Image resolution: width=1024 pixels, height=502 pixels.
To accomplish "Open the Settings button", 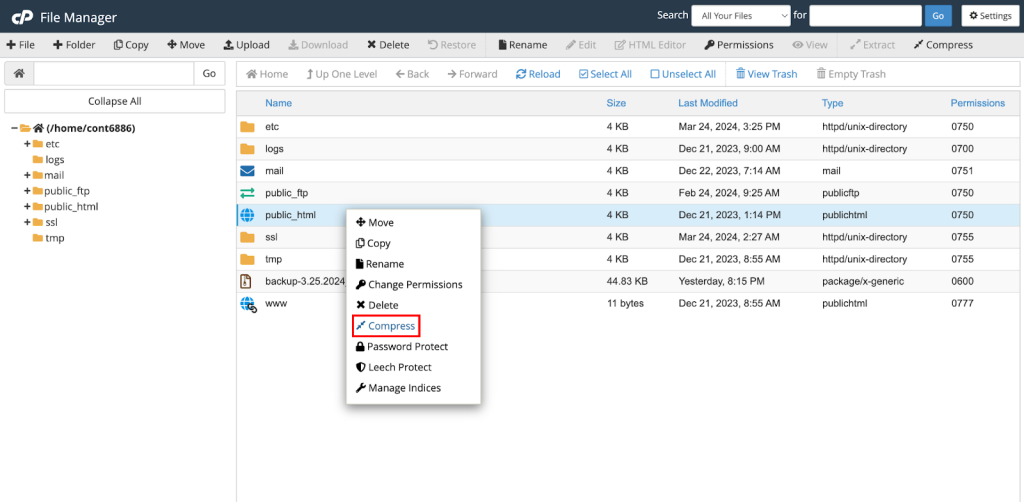I will [987, 16].
